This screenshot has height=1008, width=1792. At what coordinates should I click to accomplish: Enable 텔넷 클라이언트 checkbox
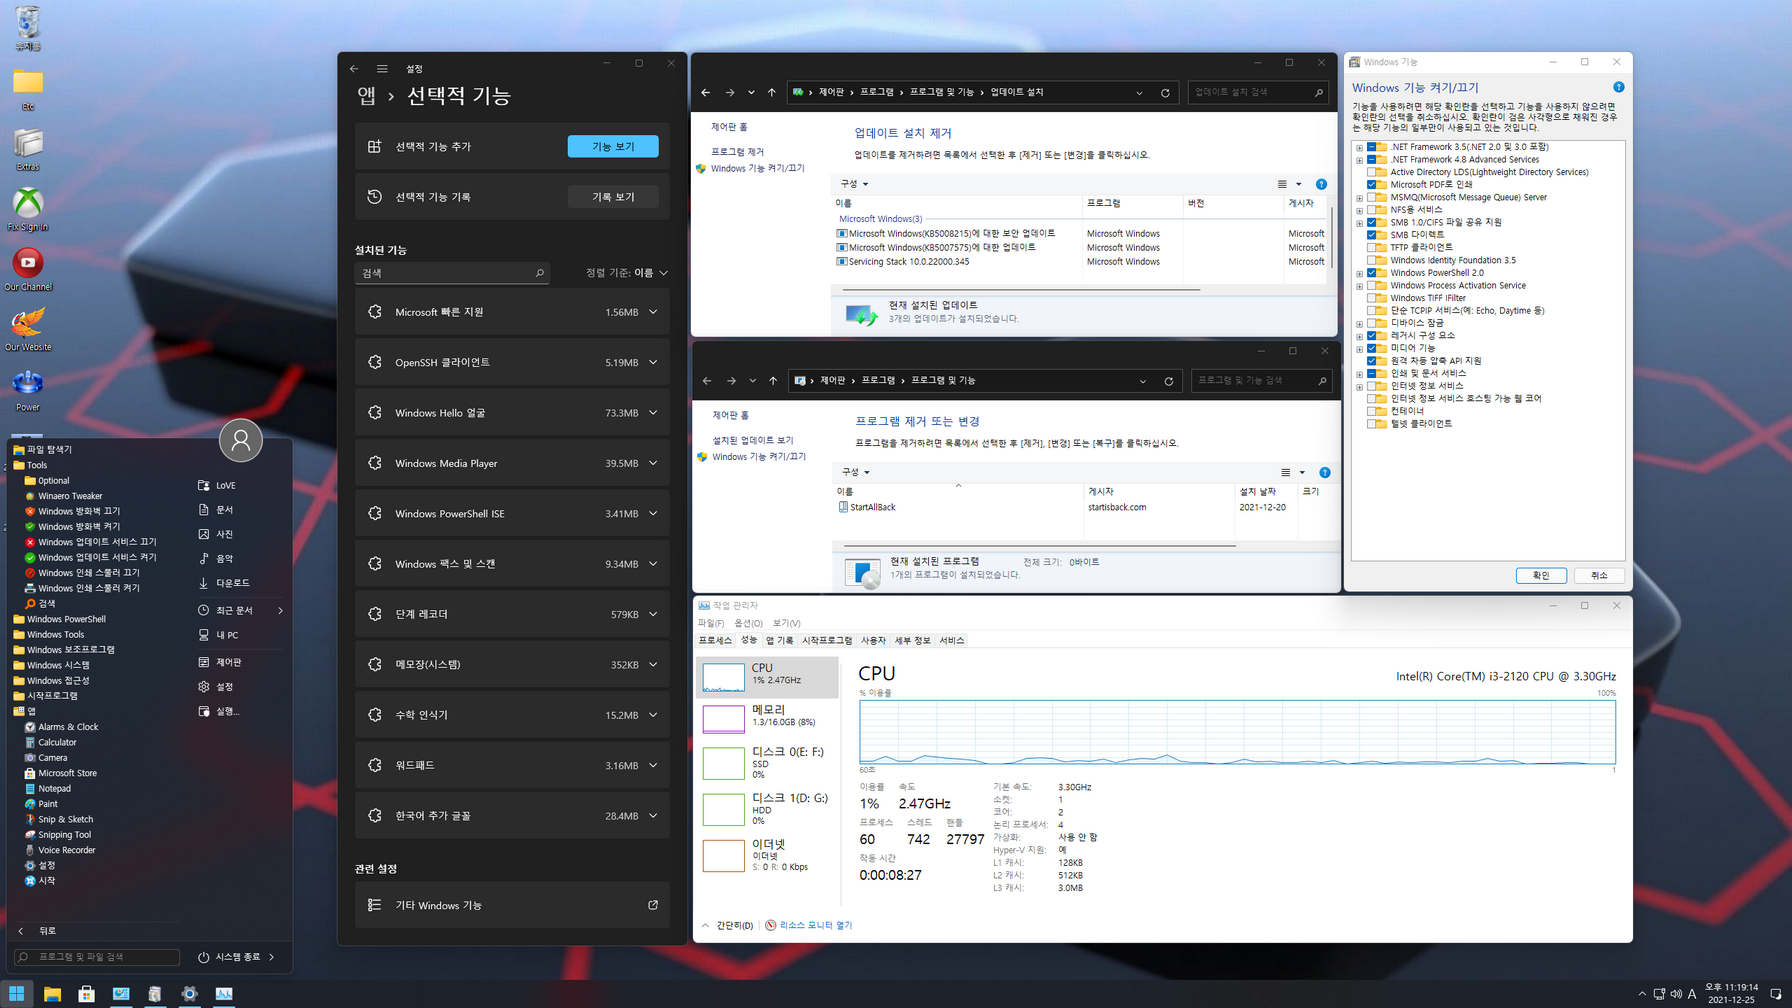pos(1372,424)
